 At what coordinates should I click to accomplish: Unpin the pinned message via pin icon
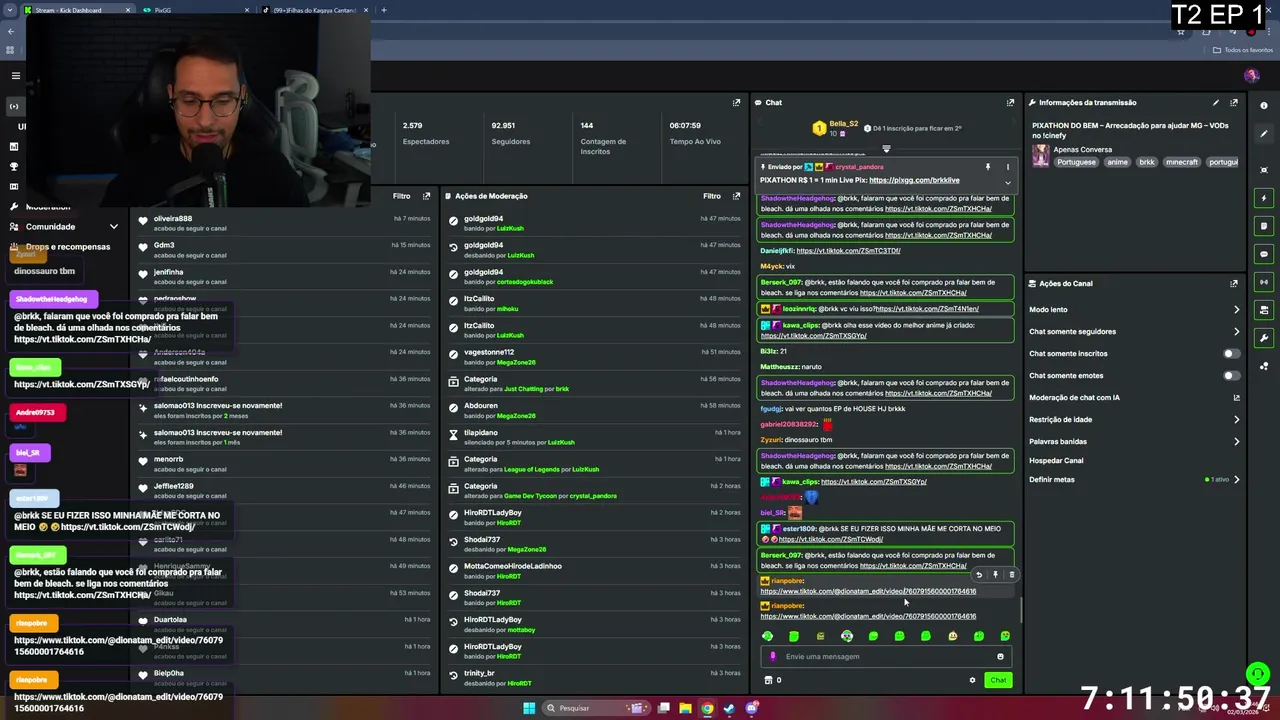click(x=988, y=167)
